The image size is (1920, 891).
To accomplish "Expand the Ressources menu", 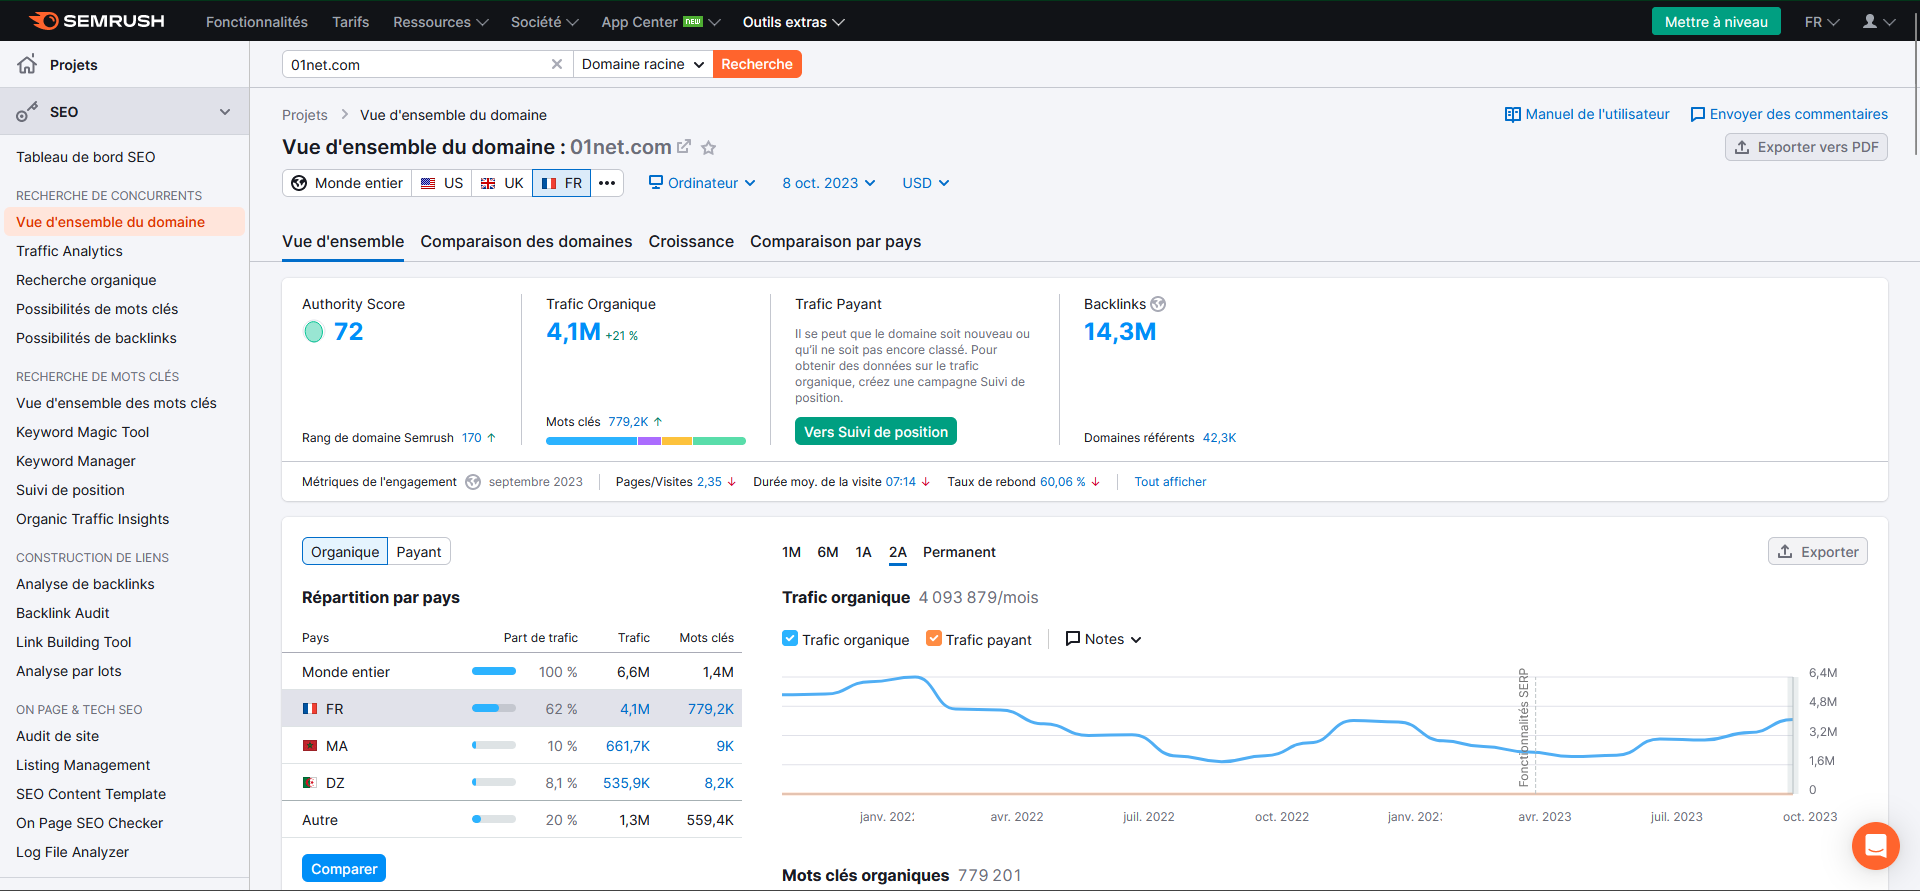I will 441,22.
